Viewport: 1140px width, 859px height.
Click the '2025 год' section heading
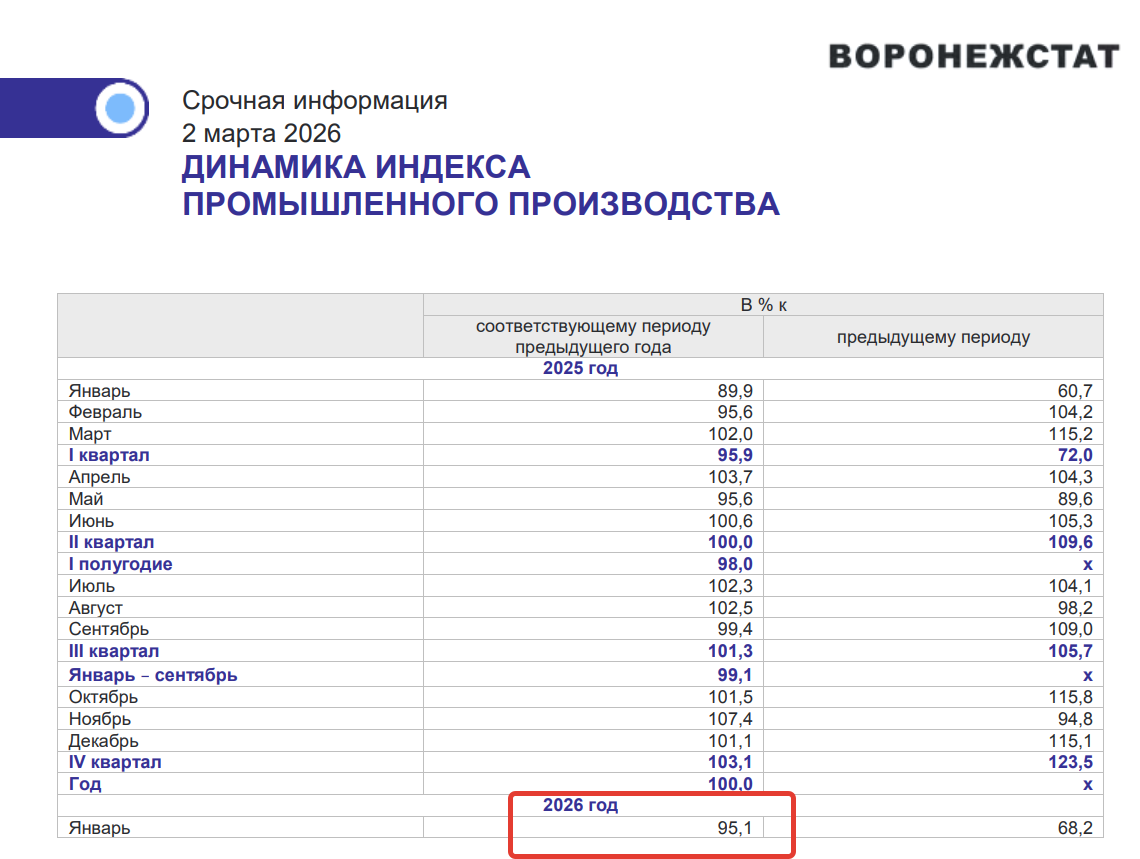coord(580,369)
